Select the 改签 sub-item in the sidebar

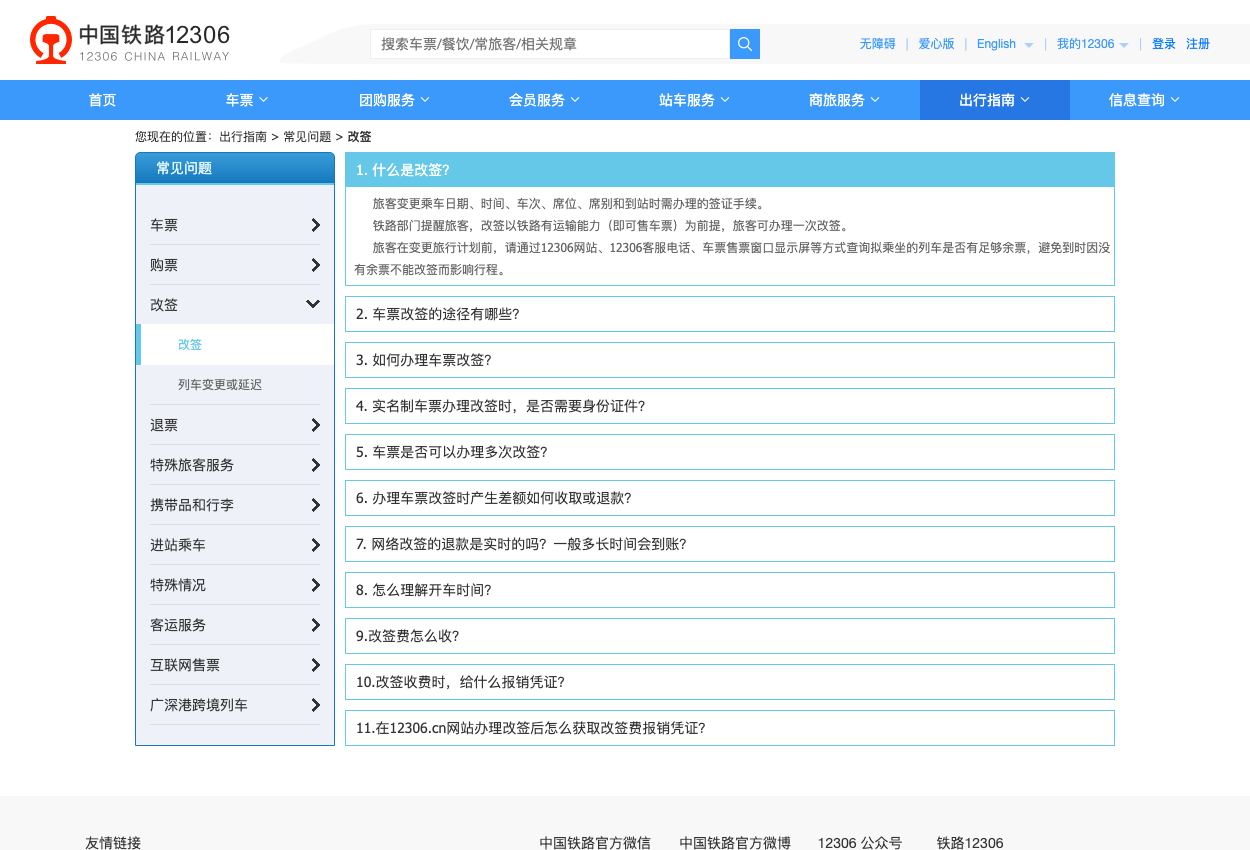pos(235,345)
